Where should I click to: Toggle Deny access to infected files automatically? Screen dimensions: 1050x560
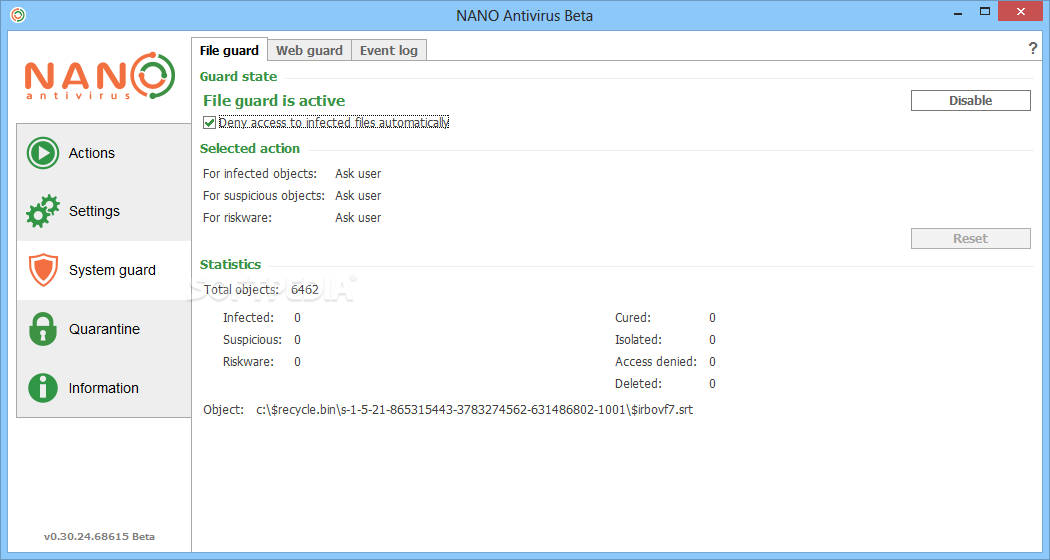(x=210, y=123)
